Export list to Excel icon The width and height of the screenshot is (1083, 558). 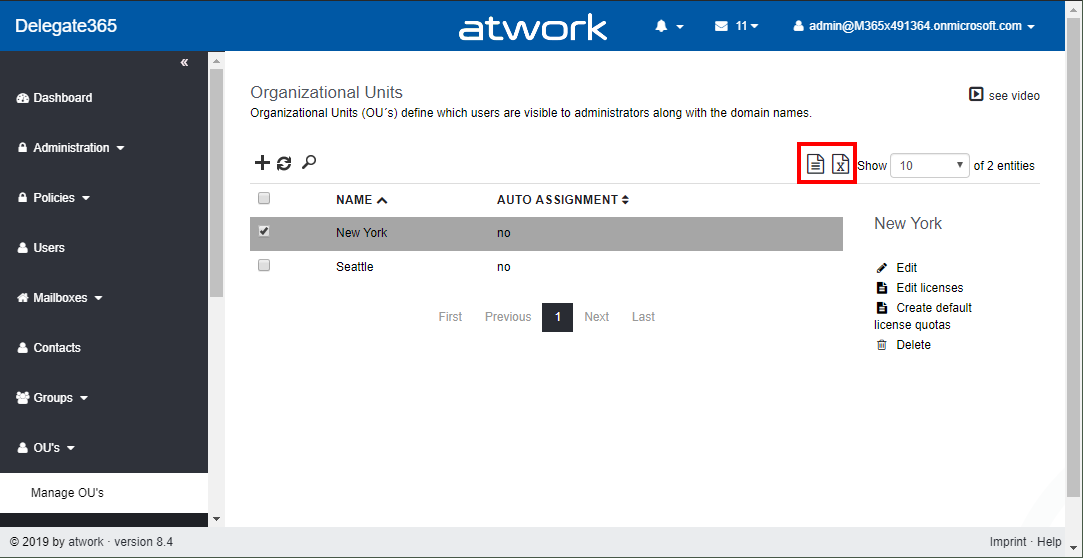pyautogui.click(x=840, y=164)
